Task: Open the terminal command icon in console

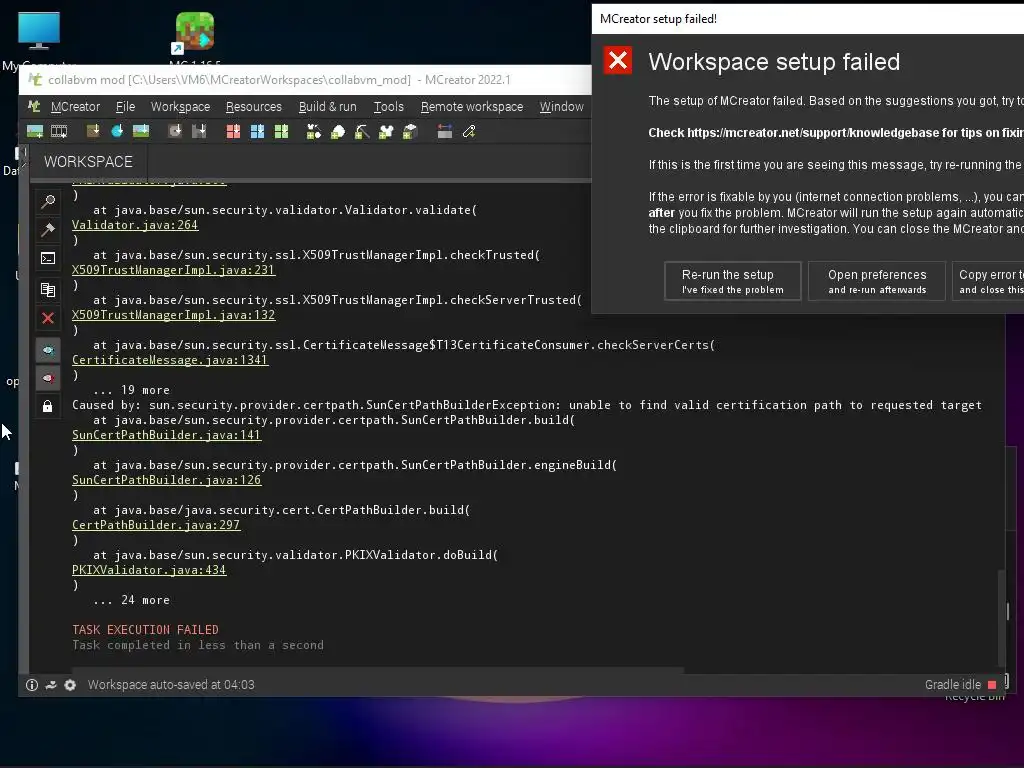Action: coord(48,259)
